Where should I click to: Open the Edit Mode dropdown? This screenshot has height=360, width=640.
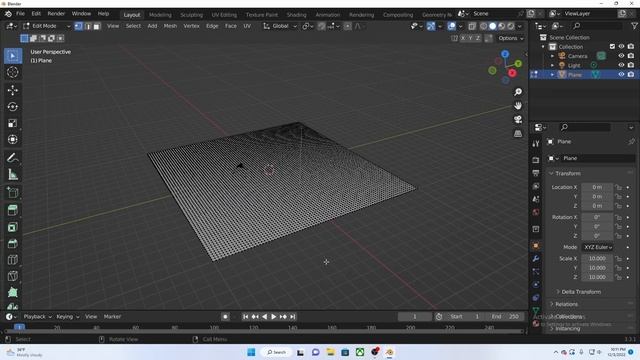pyautogui.click(x=47, y=26)
